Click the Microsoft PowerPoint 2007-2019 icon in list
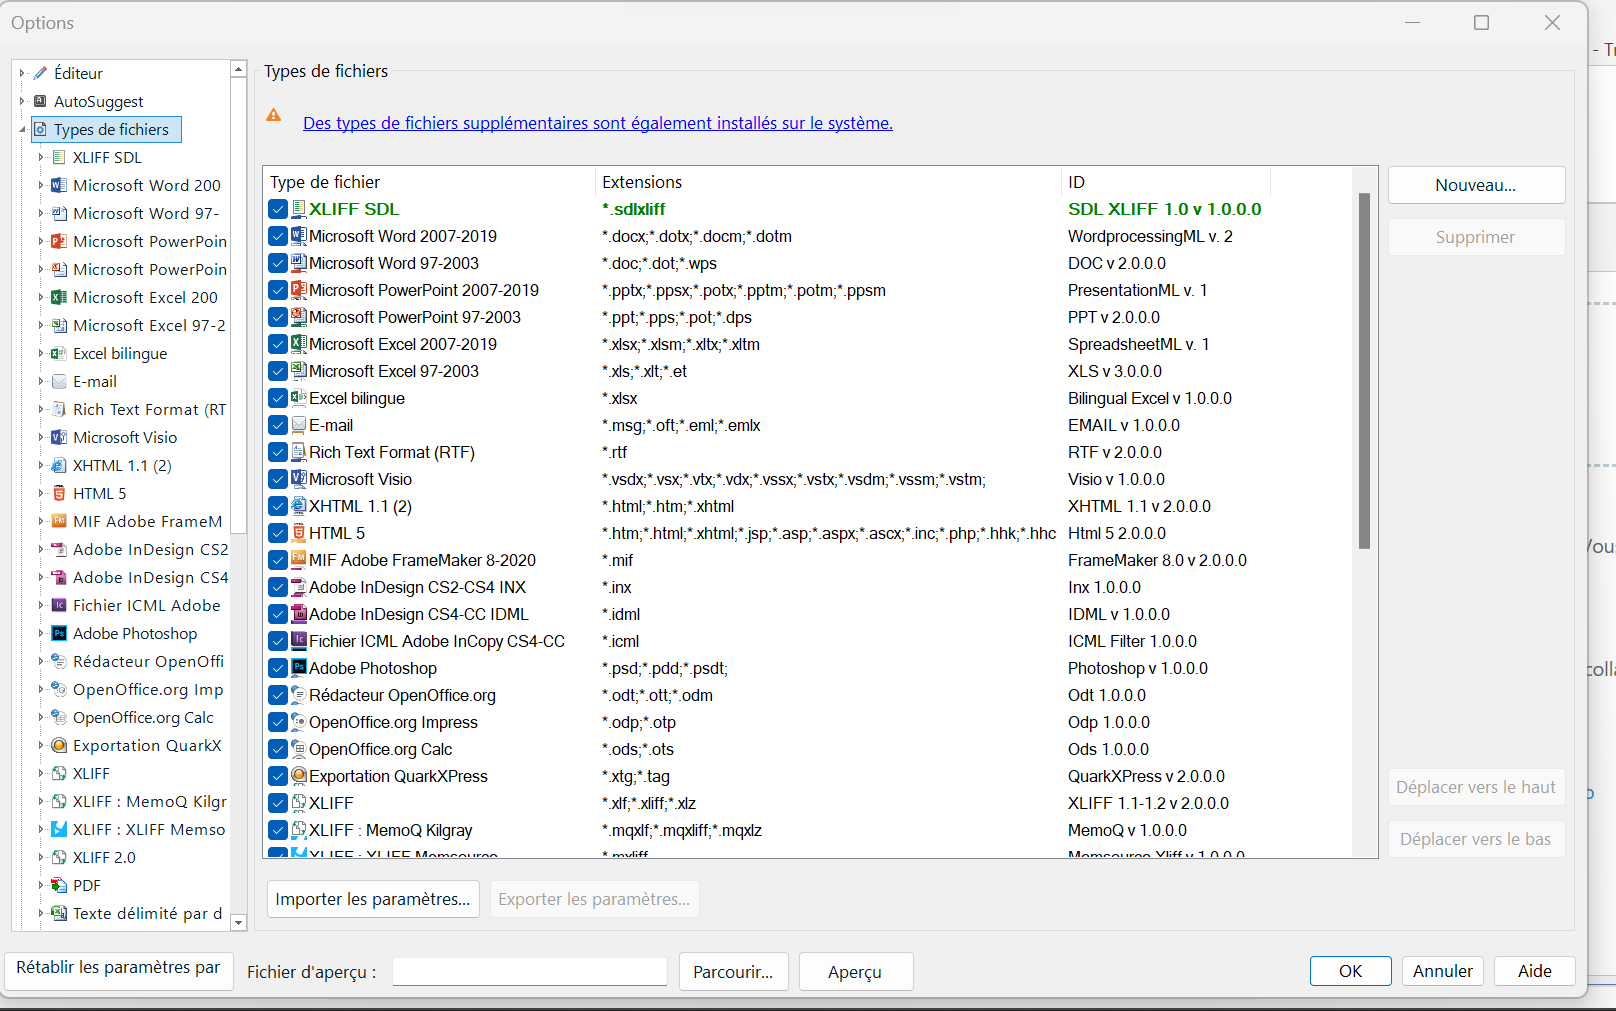The image size is (1616, 1011). tap(299, 289)
